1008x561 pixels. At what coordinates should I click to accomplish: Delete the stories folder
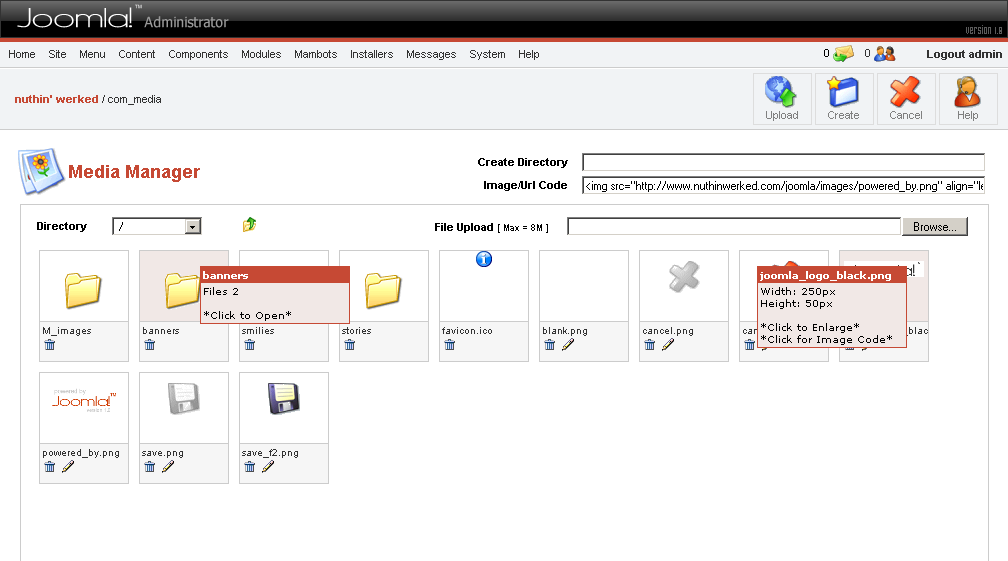[x=350, y=345]
